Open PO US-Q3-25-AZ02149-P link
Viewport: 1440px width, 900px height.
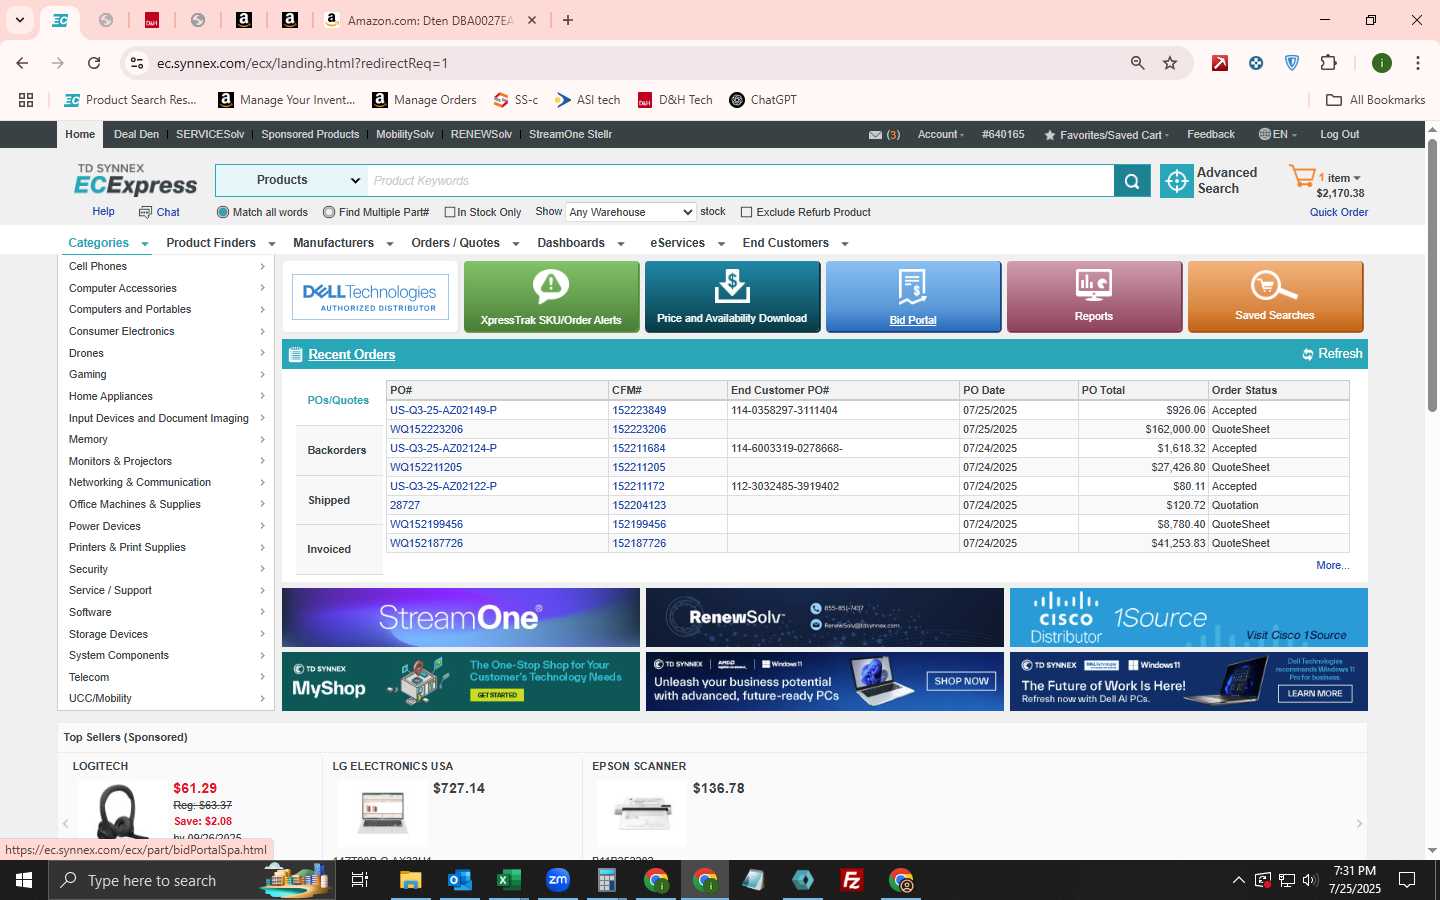pyautogui.click(x=443, y=411)
